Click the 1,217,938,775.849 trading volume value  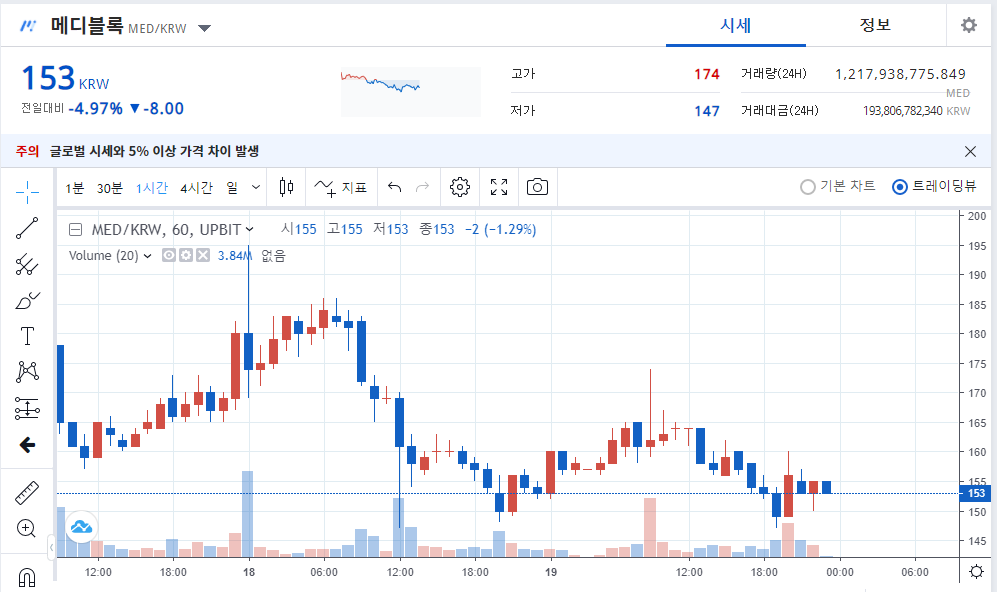click(x=900, y=74)
